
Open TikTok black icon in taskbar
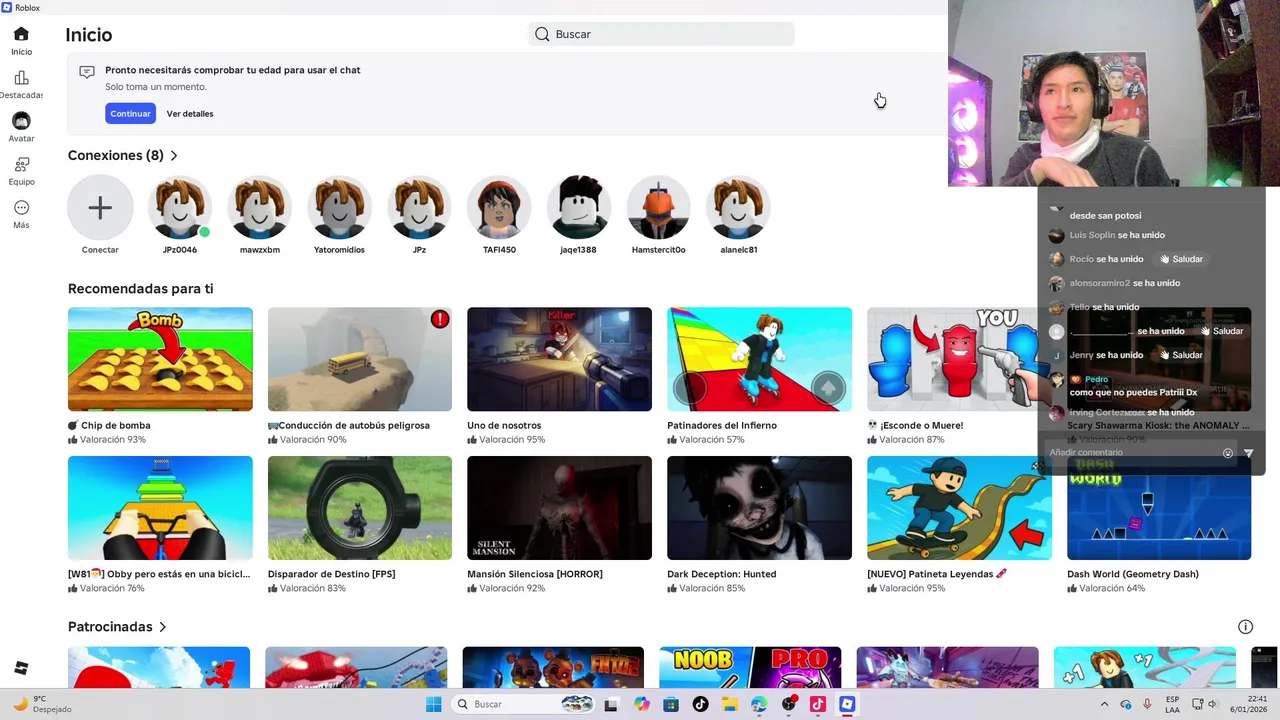pos(700,704)
